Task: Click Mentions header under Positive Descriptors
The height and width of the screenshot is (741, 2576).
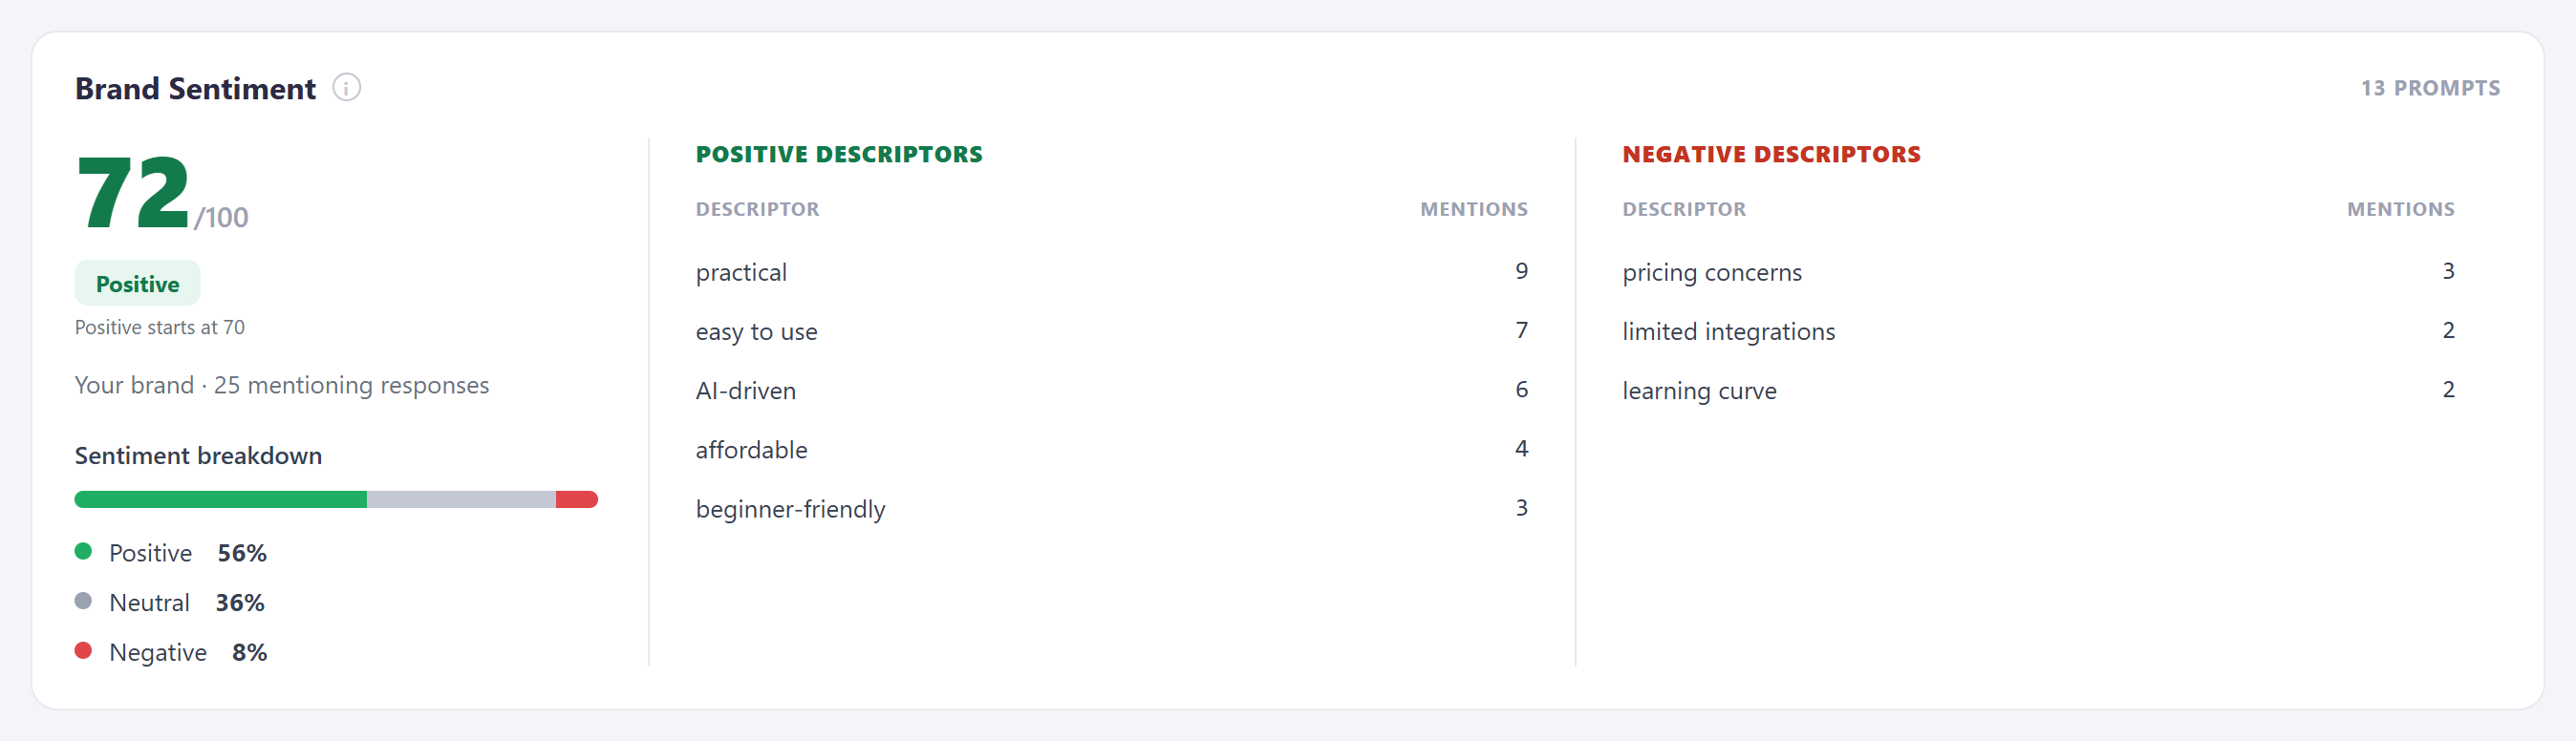Action: [1474, 209]
